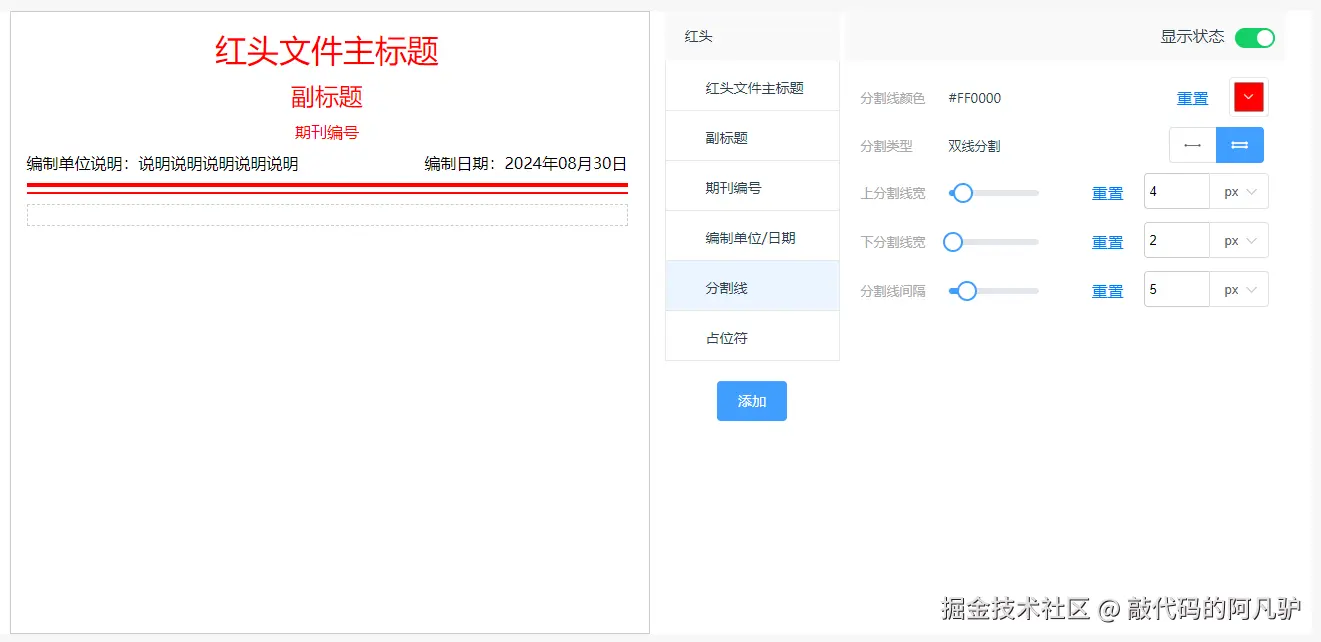
Task: Select 副标题 in the component list
Action: pyautogui.click(x=752, y=138)
